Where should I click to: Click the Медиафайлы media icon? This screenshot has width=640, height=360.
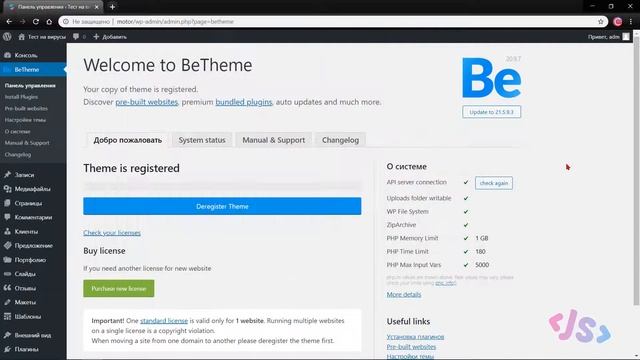pos(7,189)
